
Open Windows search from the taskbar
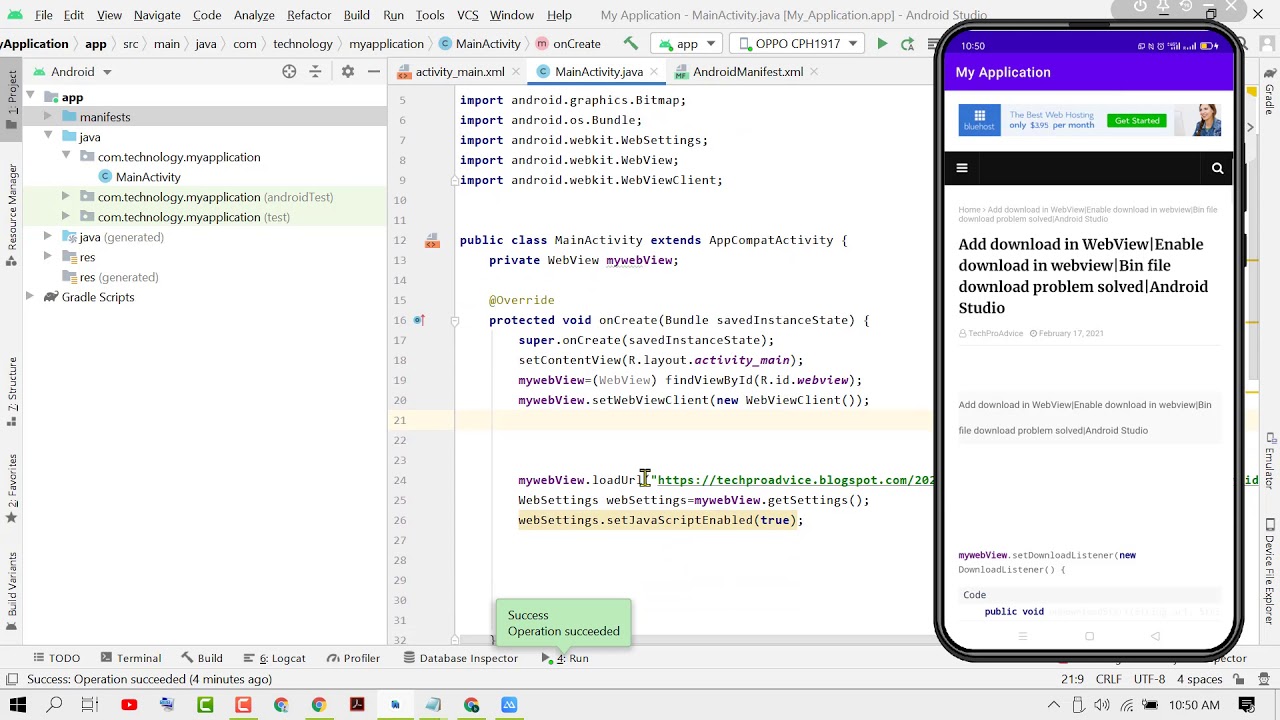coord(54,705)
